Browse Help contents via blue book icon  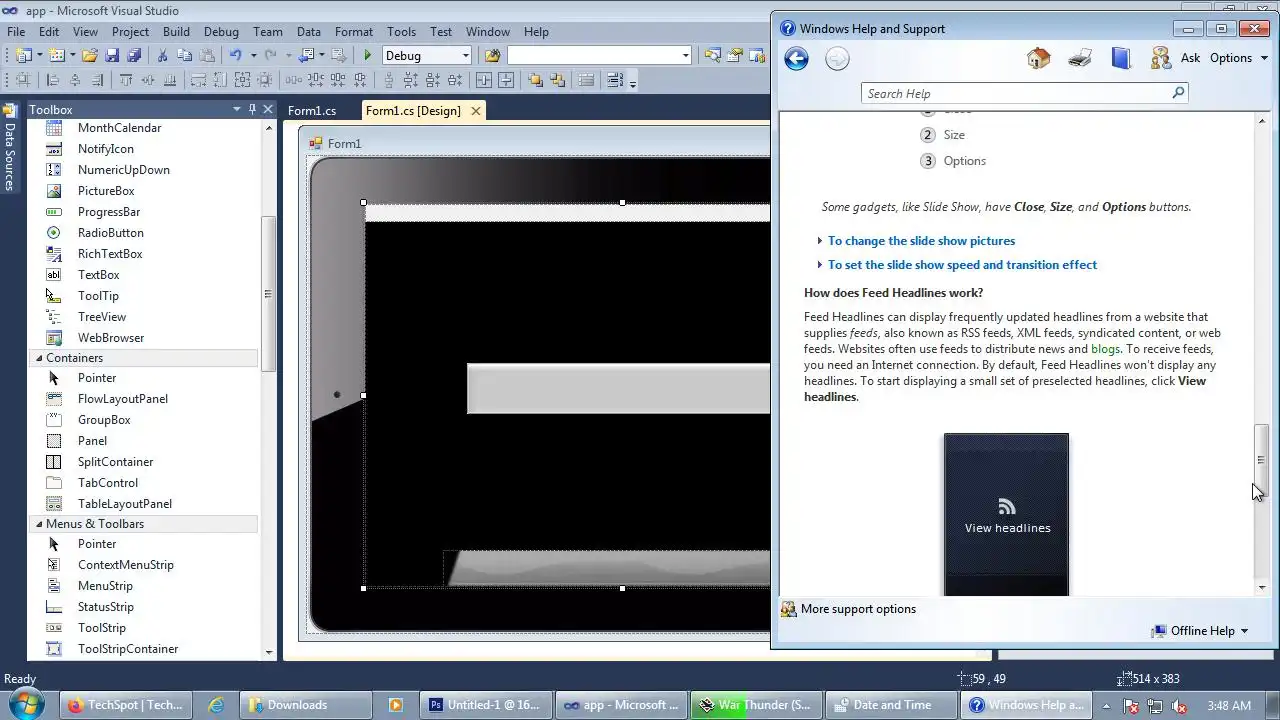coord(1120,58)
